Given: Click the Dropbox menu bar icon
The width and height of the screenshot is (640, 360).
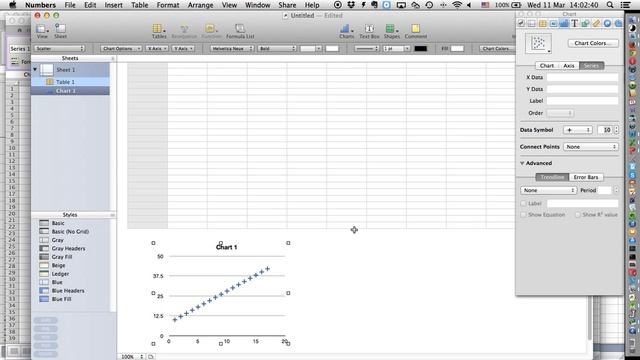Looking at the screenshot, I should coord(351,5).
